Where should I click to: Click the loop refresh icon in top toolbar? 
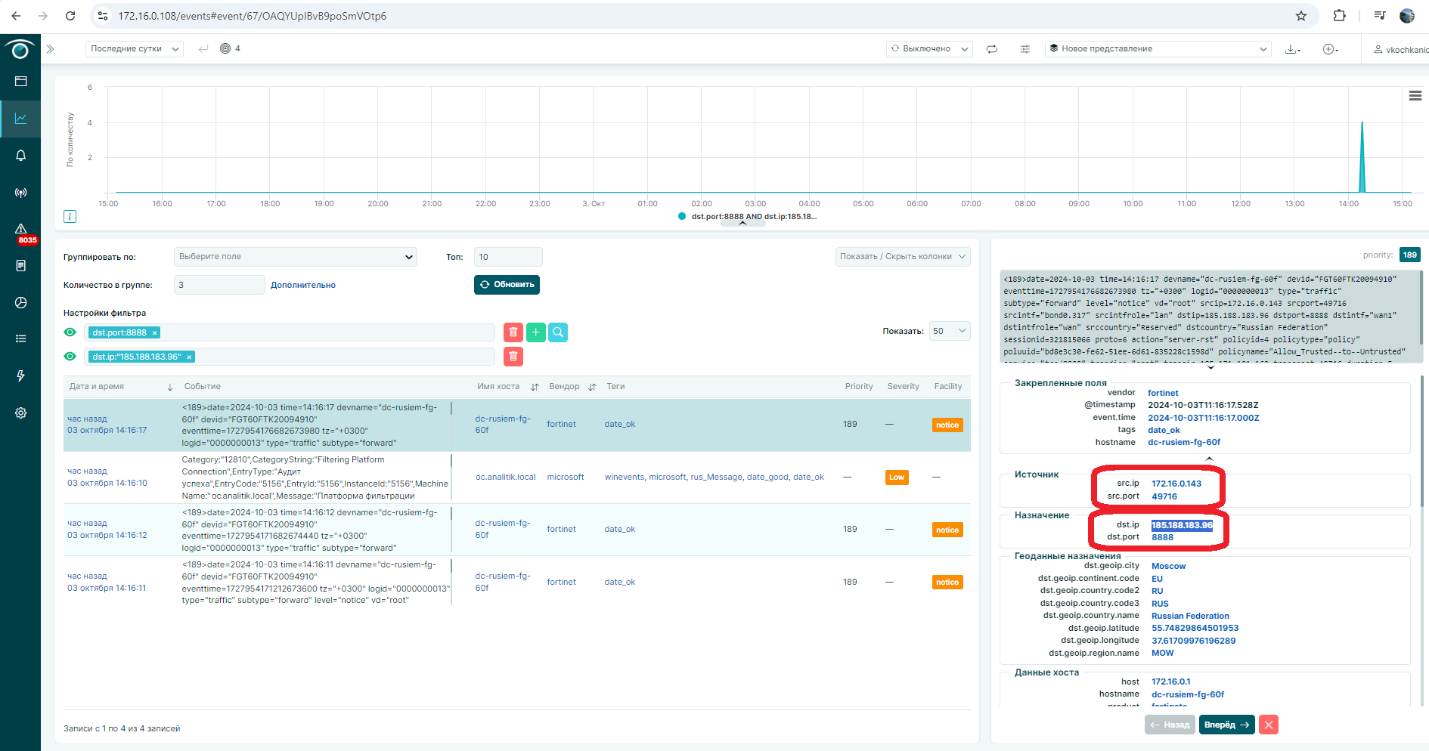point(992,49)
